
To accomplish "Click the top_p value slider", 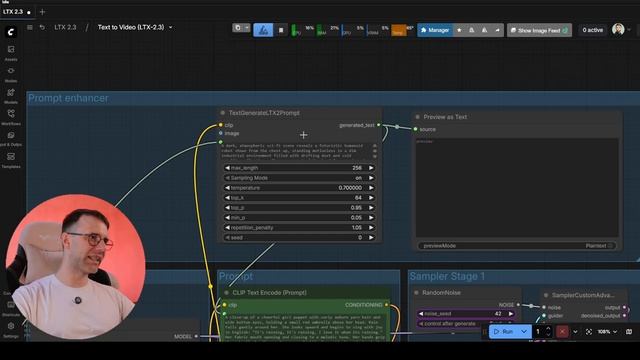I will click(x=299, y=208).
